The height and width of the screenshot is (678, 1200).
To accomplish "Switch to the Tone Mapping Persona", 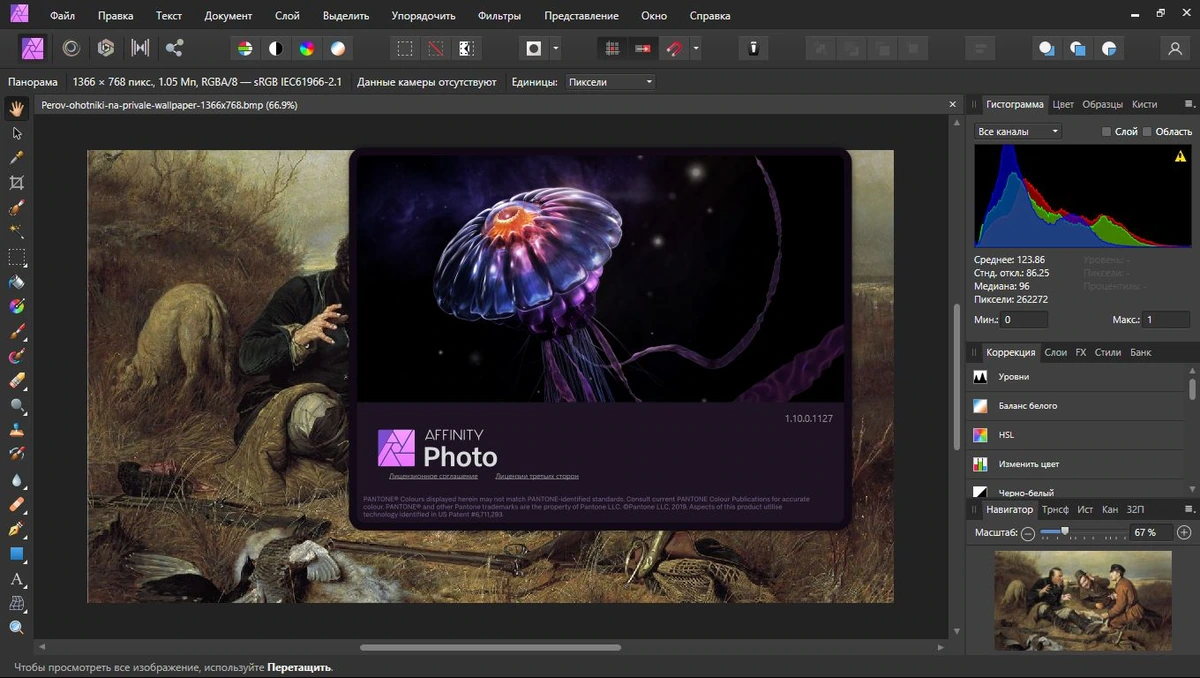I will pos(140,47).
